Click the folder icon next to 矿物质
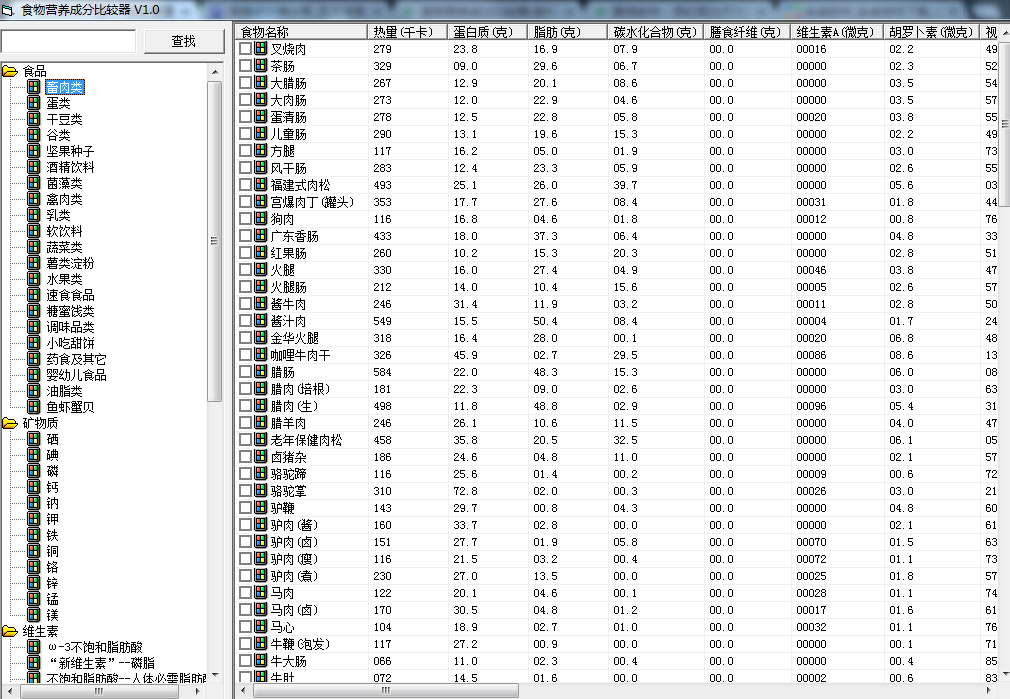Screen dimensions: 1010x699 click(10, 423)
